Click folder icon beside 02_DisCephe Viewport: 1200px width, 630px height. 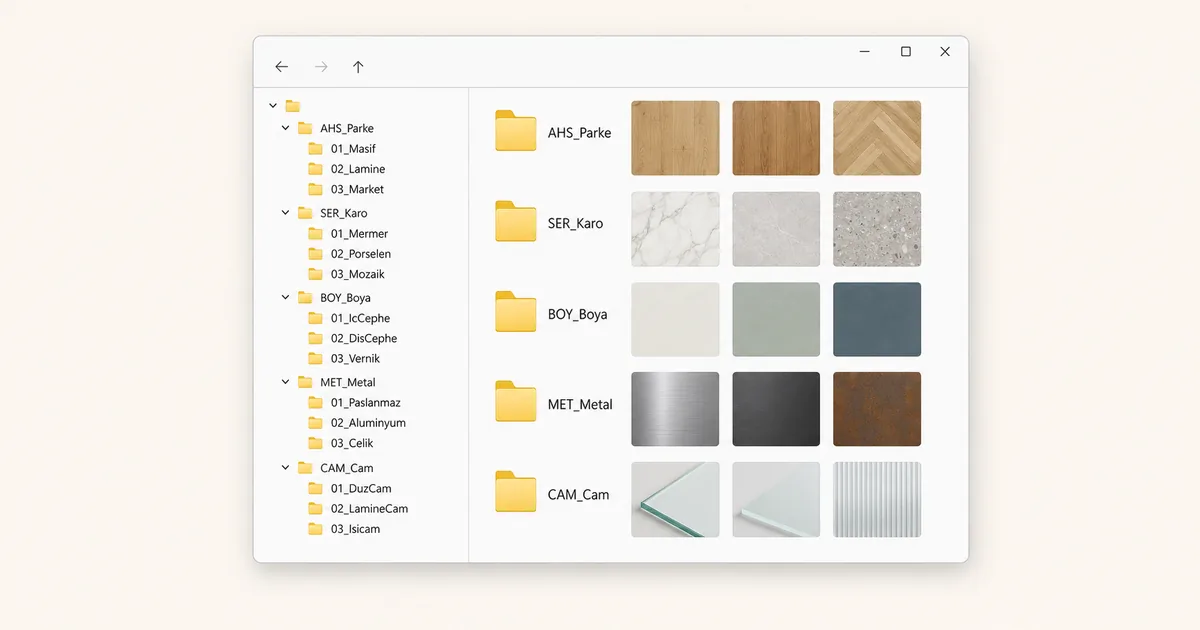point(316,338)
